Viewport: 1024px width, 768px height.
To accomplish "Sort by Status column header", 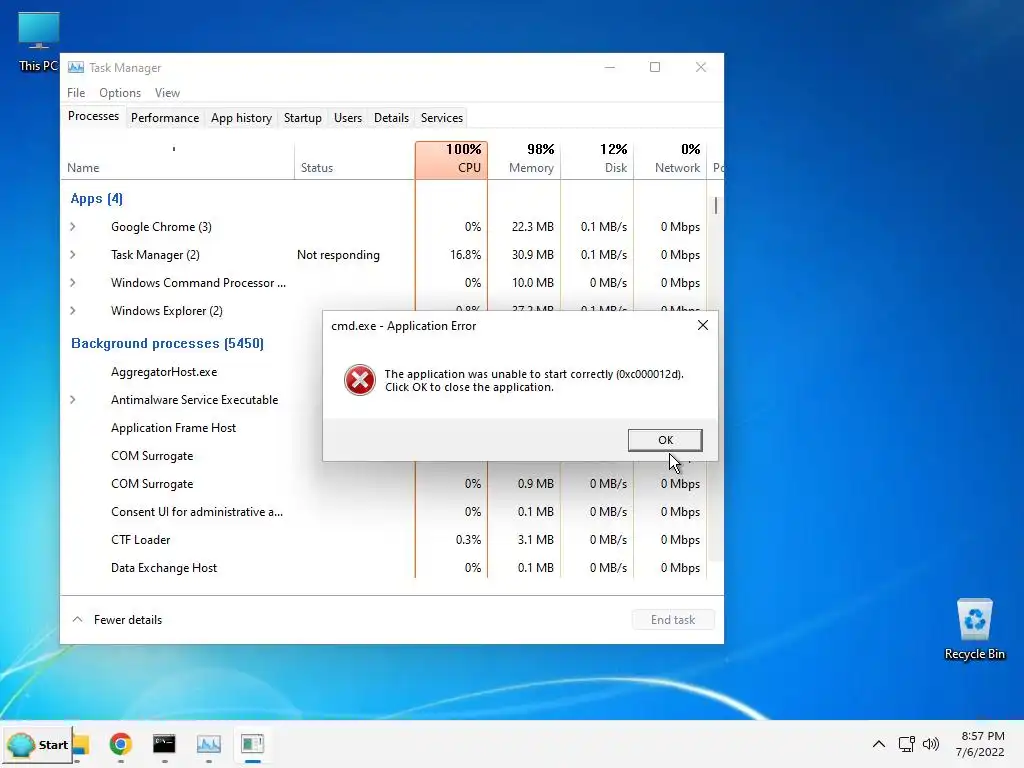I will (x=355, y=159).
